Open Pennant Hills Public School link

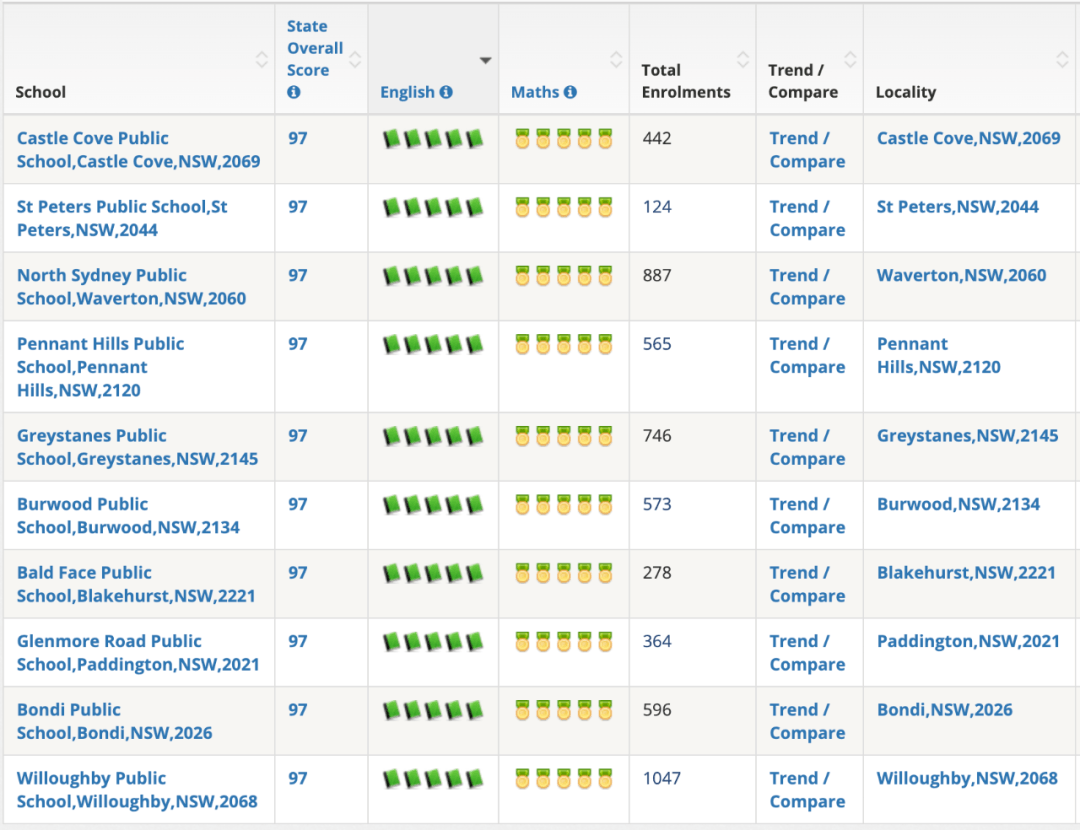pyautogui.click(x=101, y=367)
